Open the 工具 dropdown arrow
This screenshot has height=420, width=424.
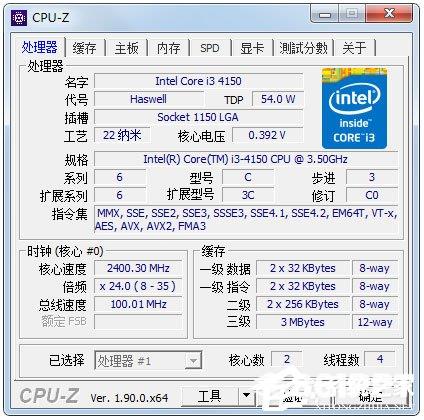[x=247, y=396]
